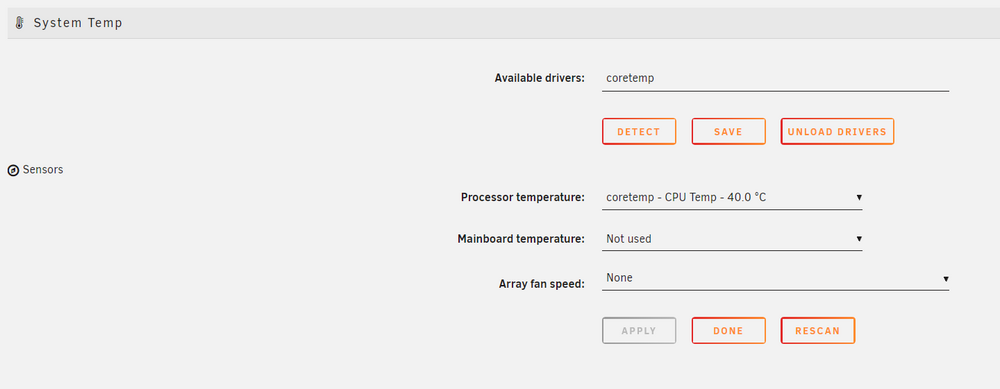The width and height of the screenshot is (1000, 389).
Task: Save the detected drivers with SAVE
Action: [728, 131]
